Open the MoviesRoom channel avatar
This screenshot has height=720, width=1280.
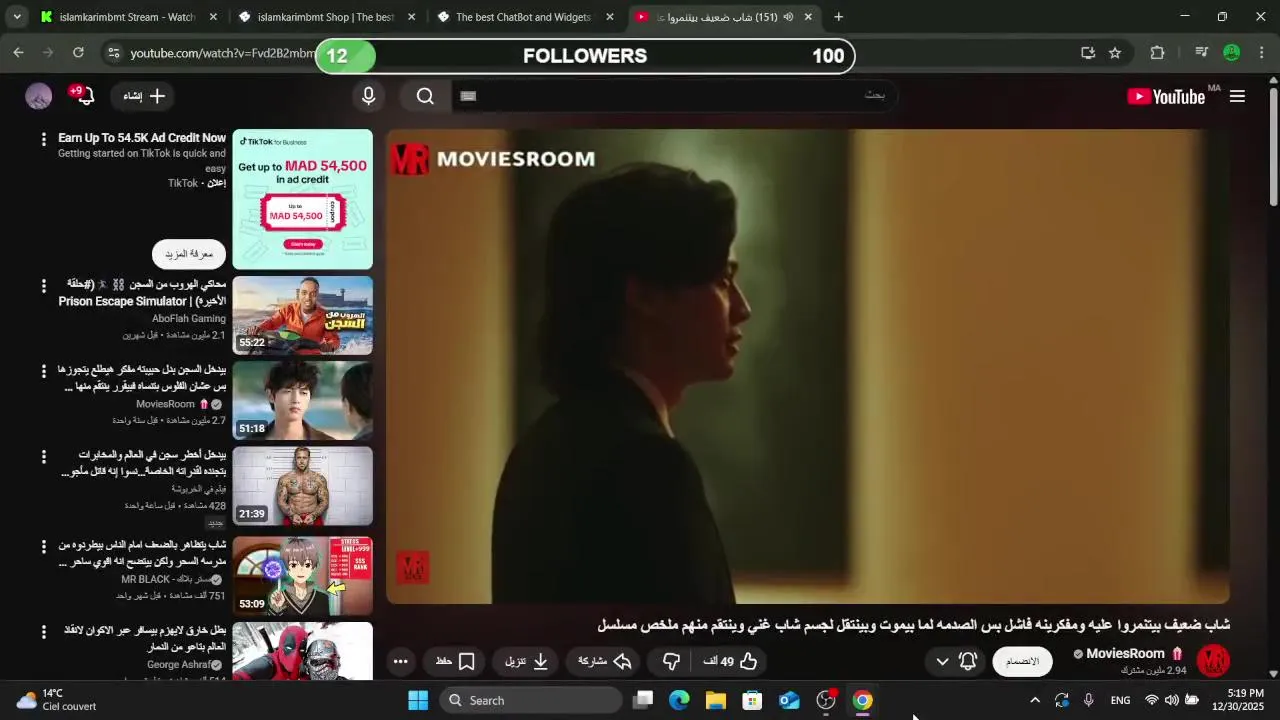point(1213,661)
